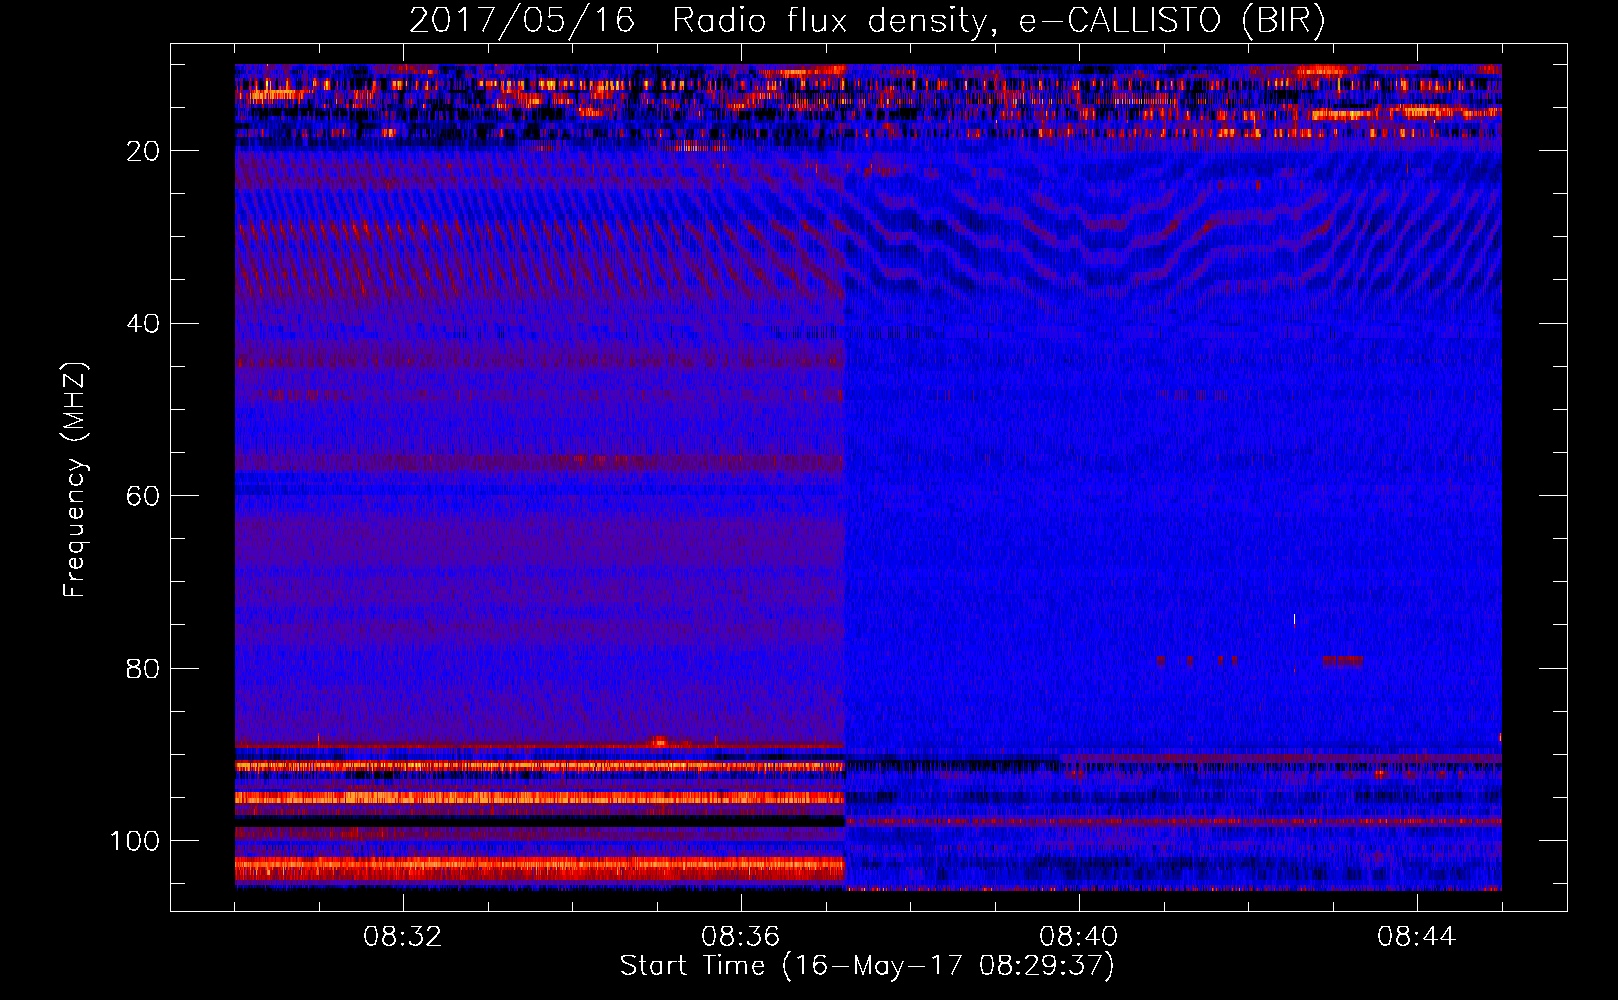Click the plot title '2017/05/16 Radio flux density, e-CALLISTO (BIR)'
This screenshot has height=1000, width=1618.
867,21
